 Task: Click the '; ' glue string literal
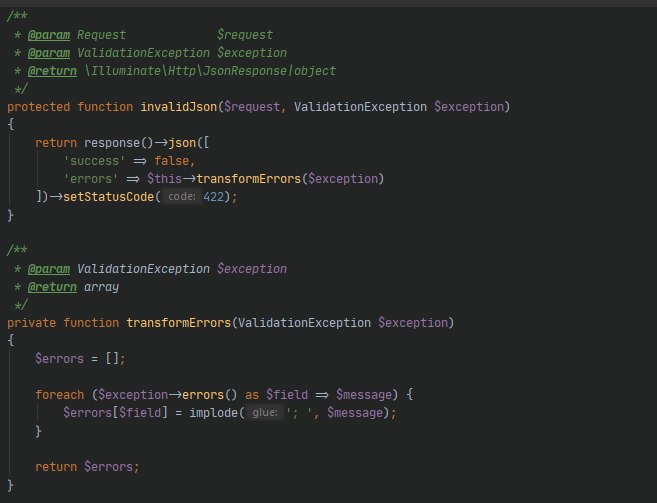tap(299, 413)
